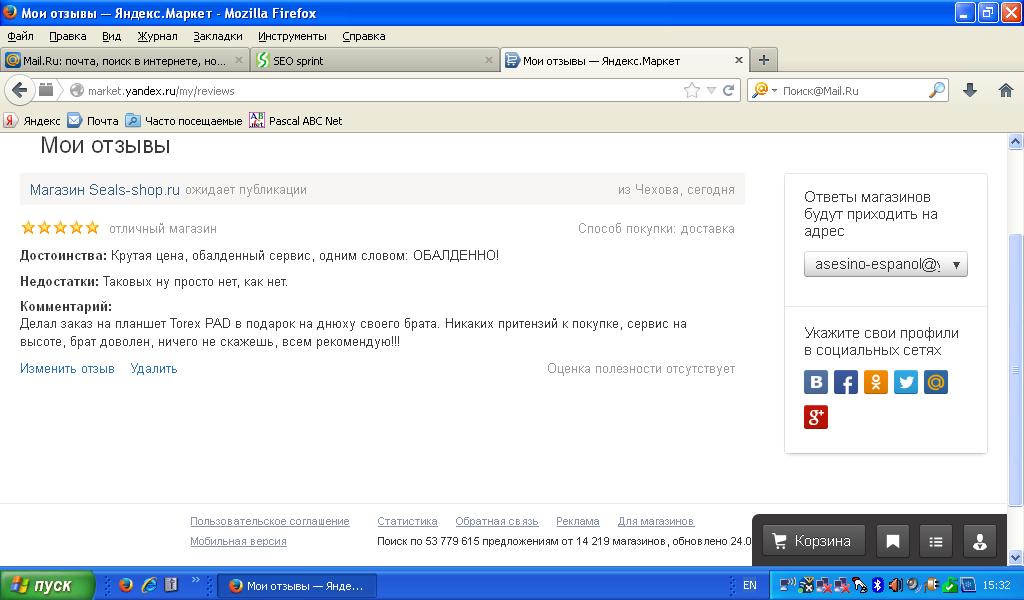The image size is (1024, 600).
Task: Click the Bluetooth tray icon
Action: (x=878, y=585)
